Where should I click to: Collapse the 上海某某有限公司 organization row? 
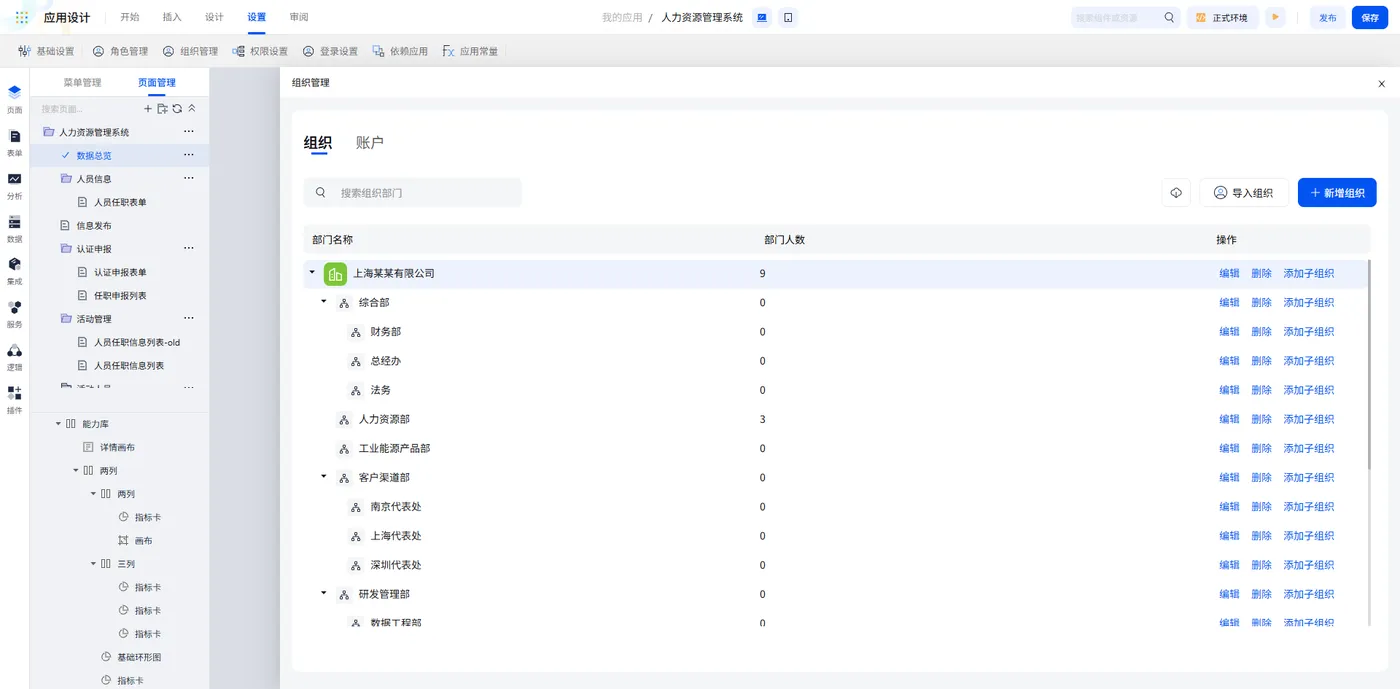tap(312, 272)
